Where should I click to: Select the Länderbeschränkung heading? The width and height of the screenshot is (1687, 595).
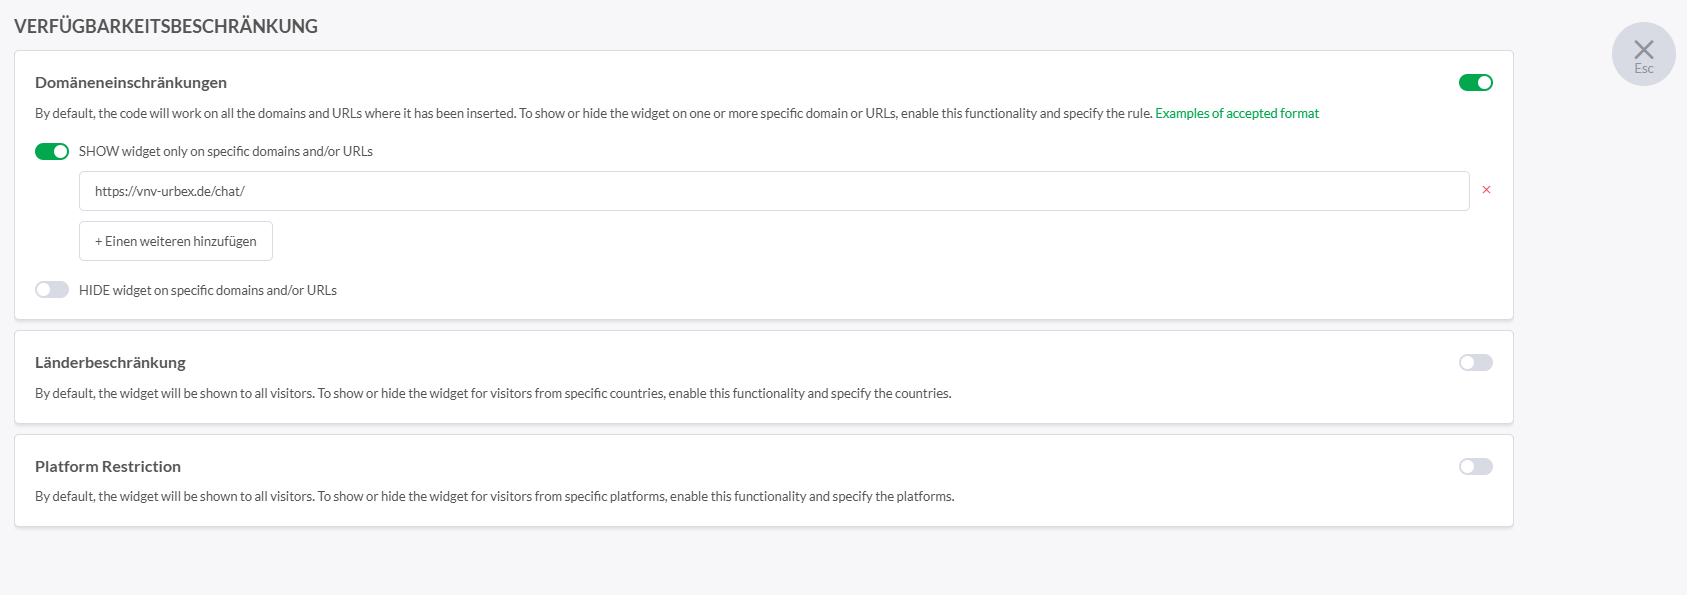(110, 363)
